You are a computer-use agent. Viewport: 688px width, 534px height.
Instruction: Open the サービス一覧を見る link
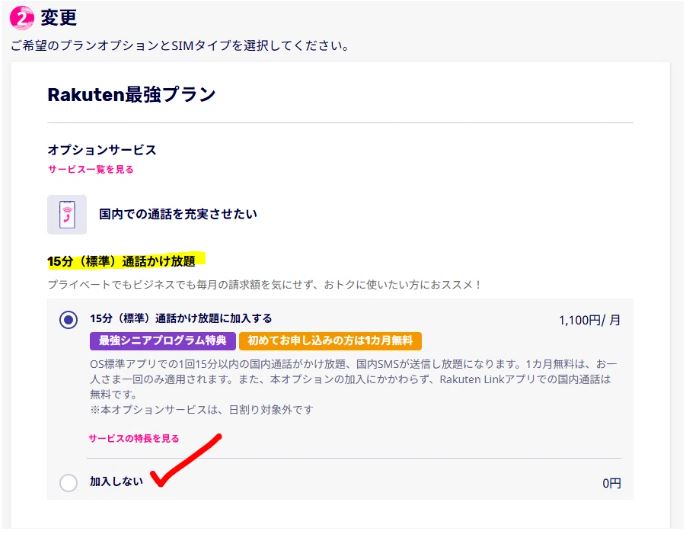click(x=91, y=169)
